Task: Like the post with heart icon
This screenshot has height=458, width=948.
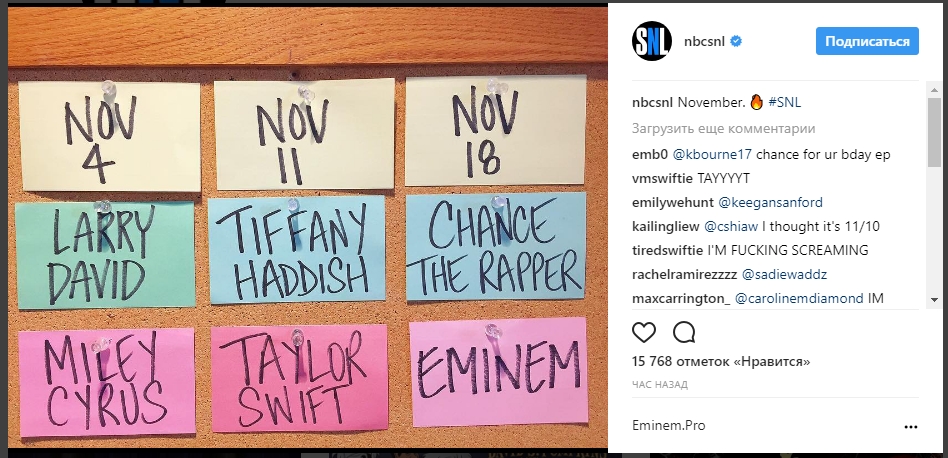Action: coord(644,332)
